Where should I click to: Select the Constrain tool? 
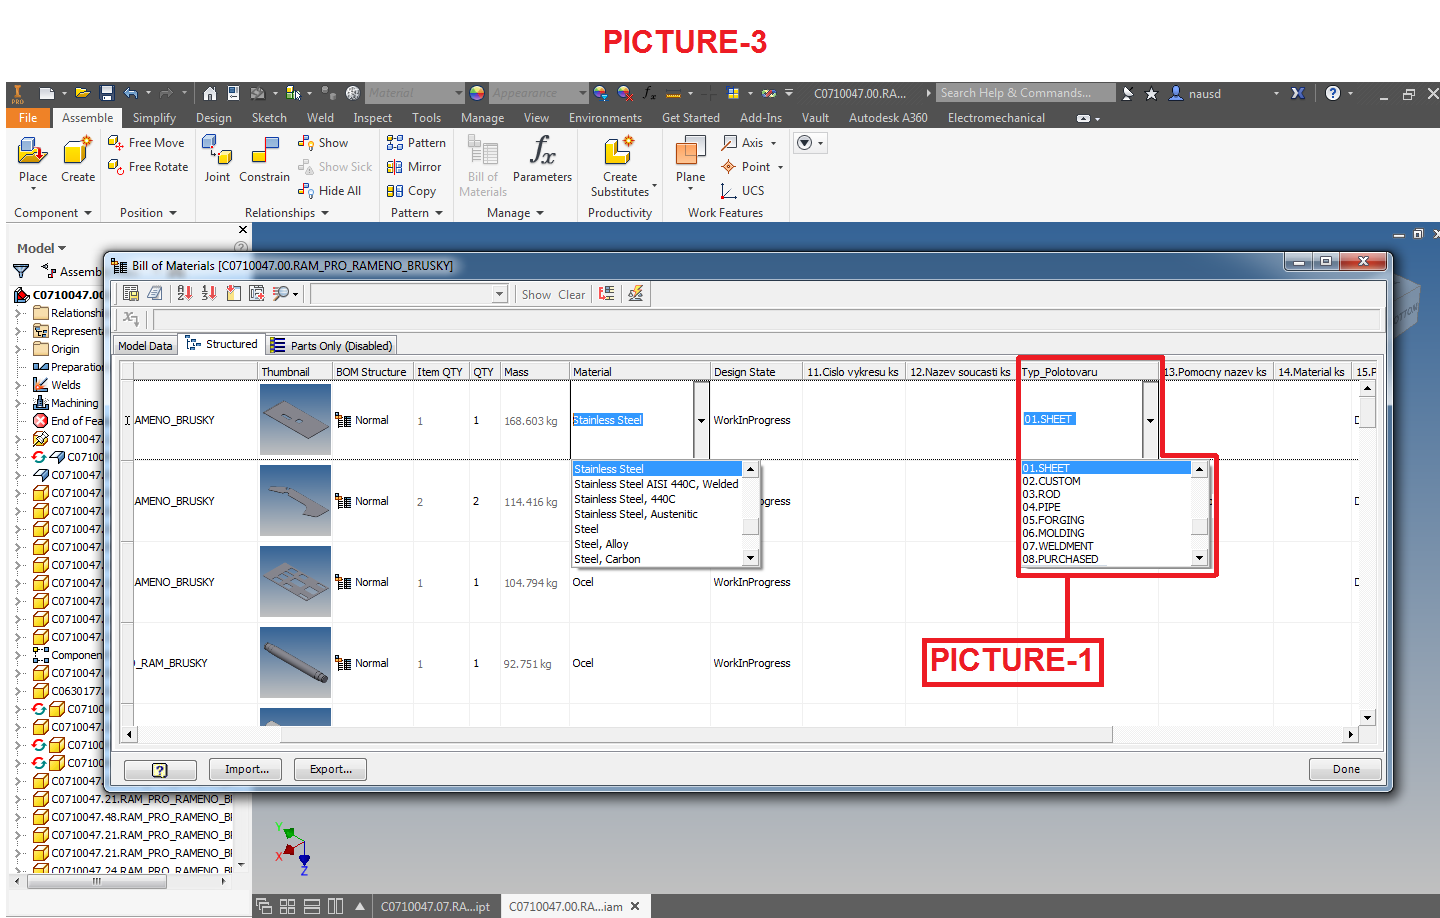click(x=264, y=160)
